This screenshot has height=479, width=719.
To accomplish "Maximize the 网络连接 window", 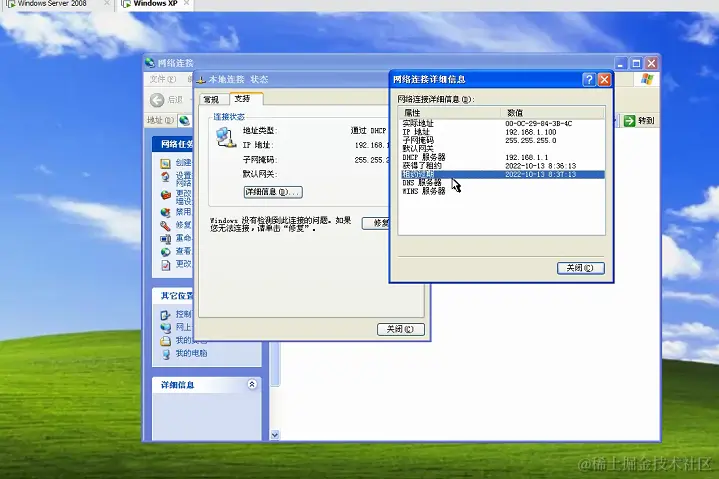I will [x=636, y=63].
